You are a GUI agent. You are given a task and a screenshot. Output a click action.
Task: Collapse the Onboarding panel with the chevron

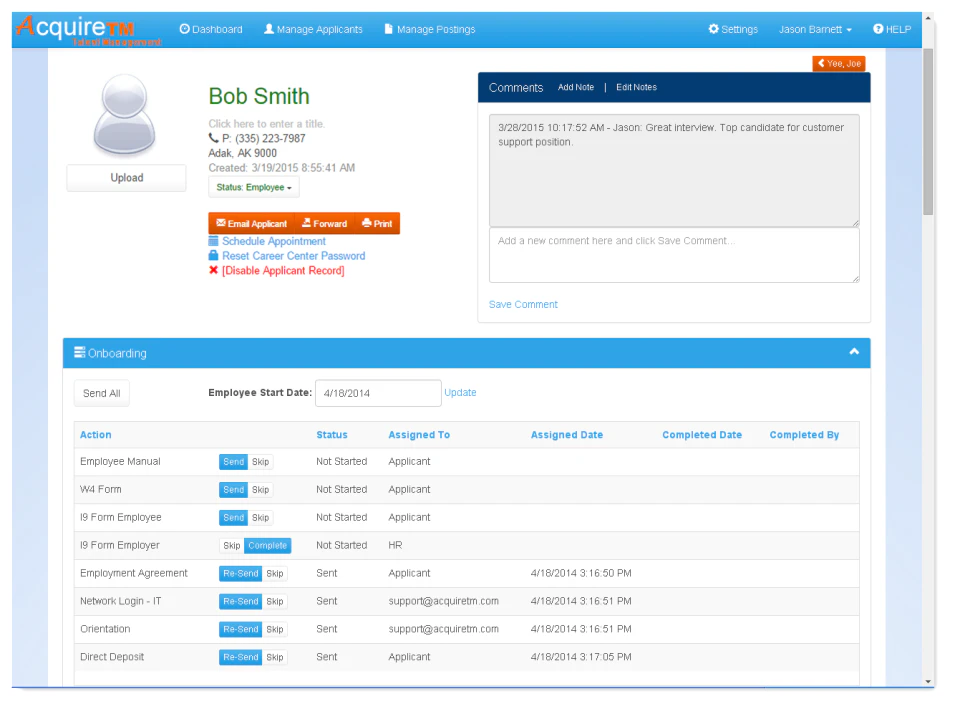[x=854, y=352]
